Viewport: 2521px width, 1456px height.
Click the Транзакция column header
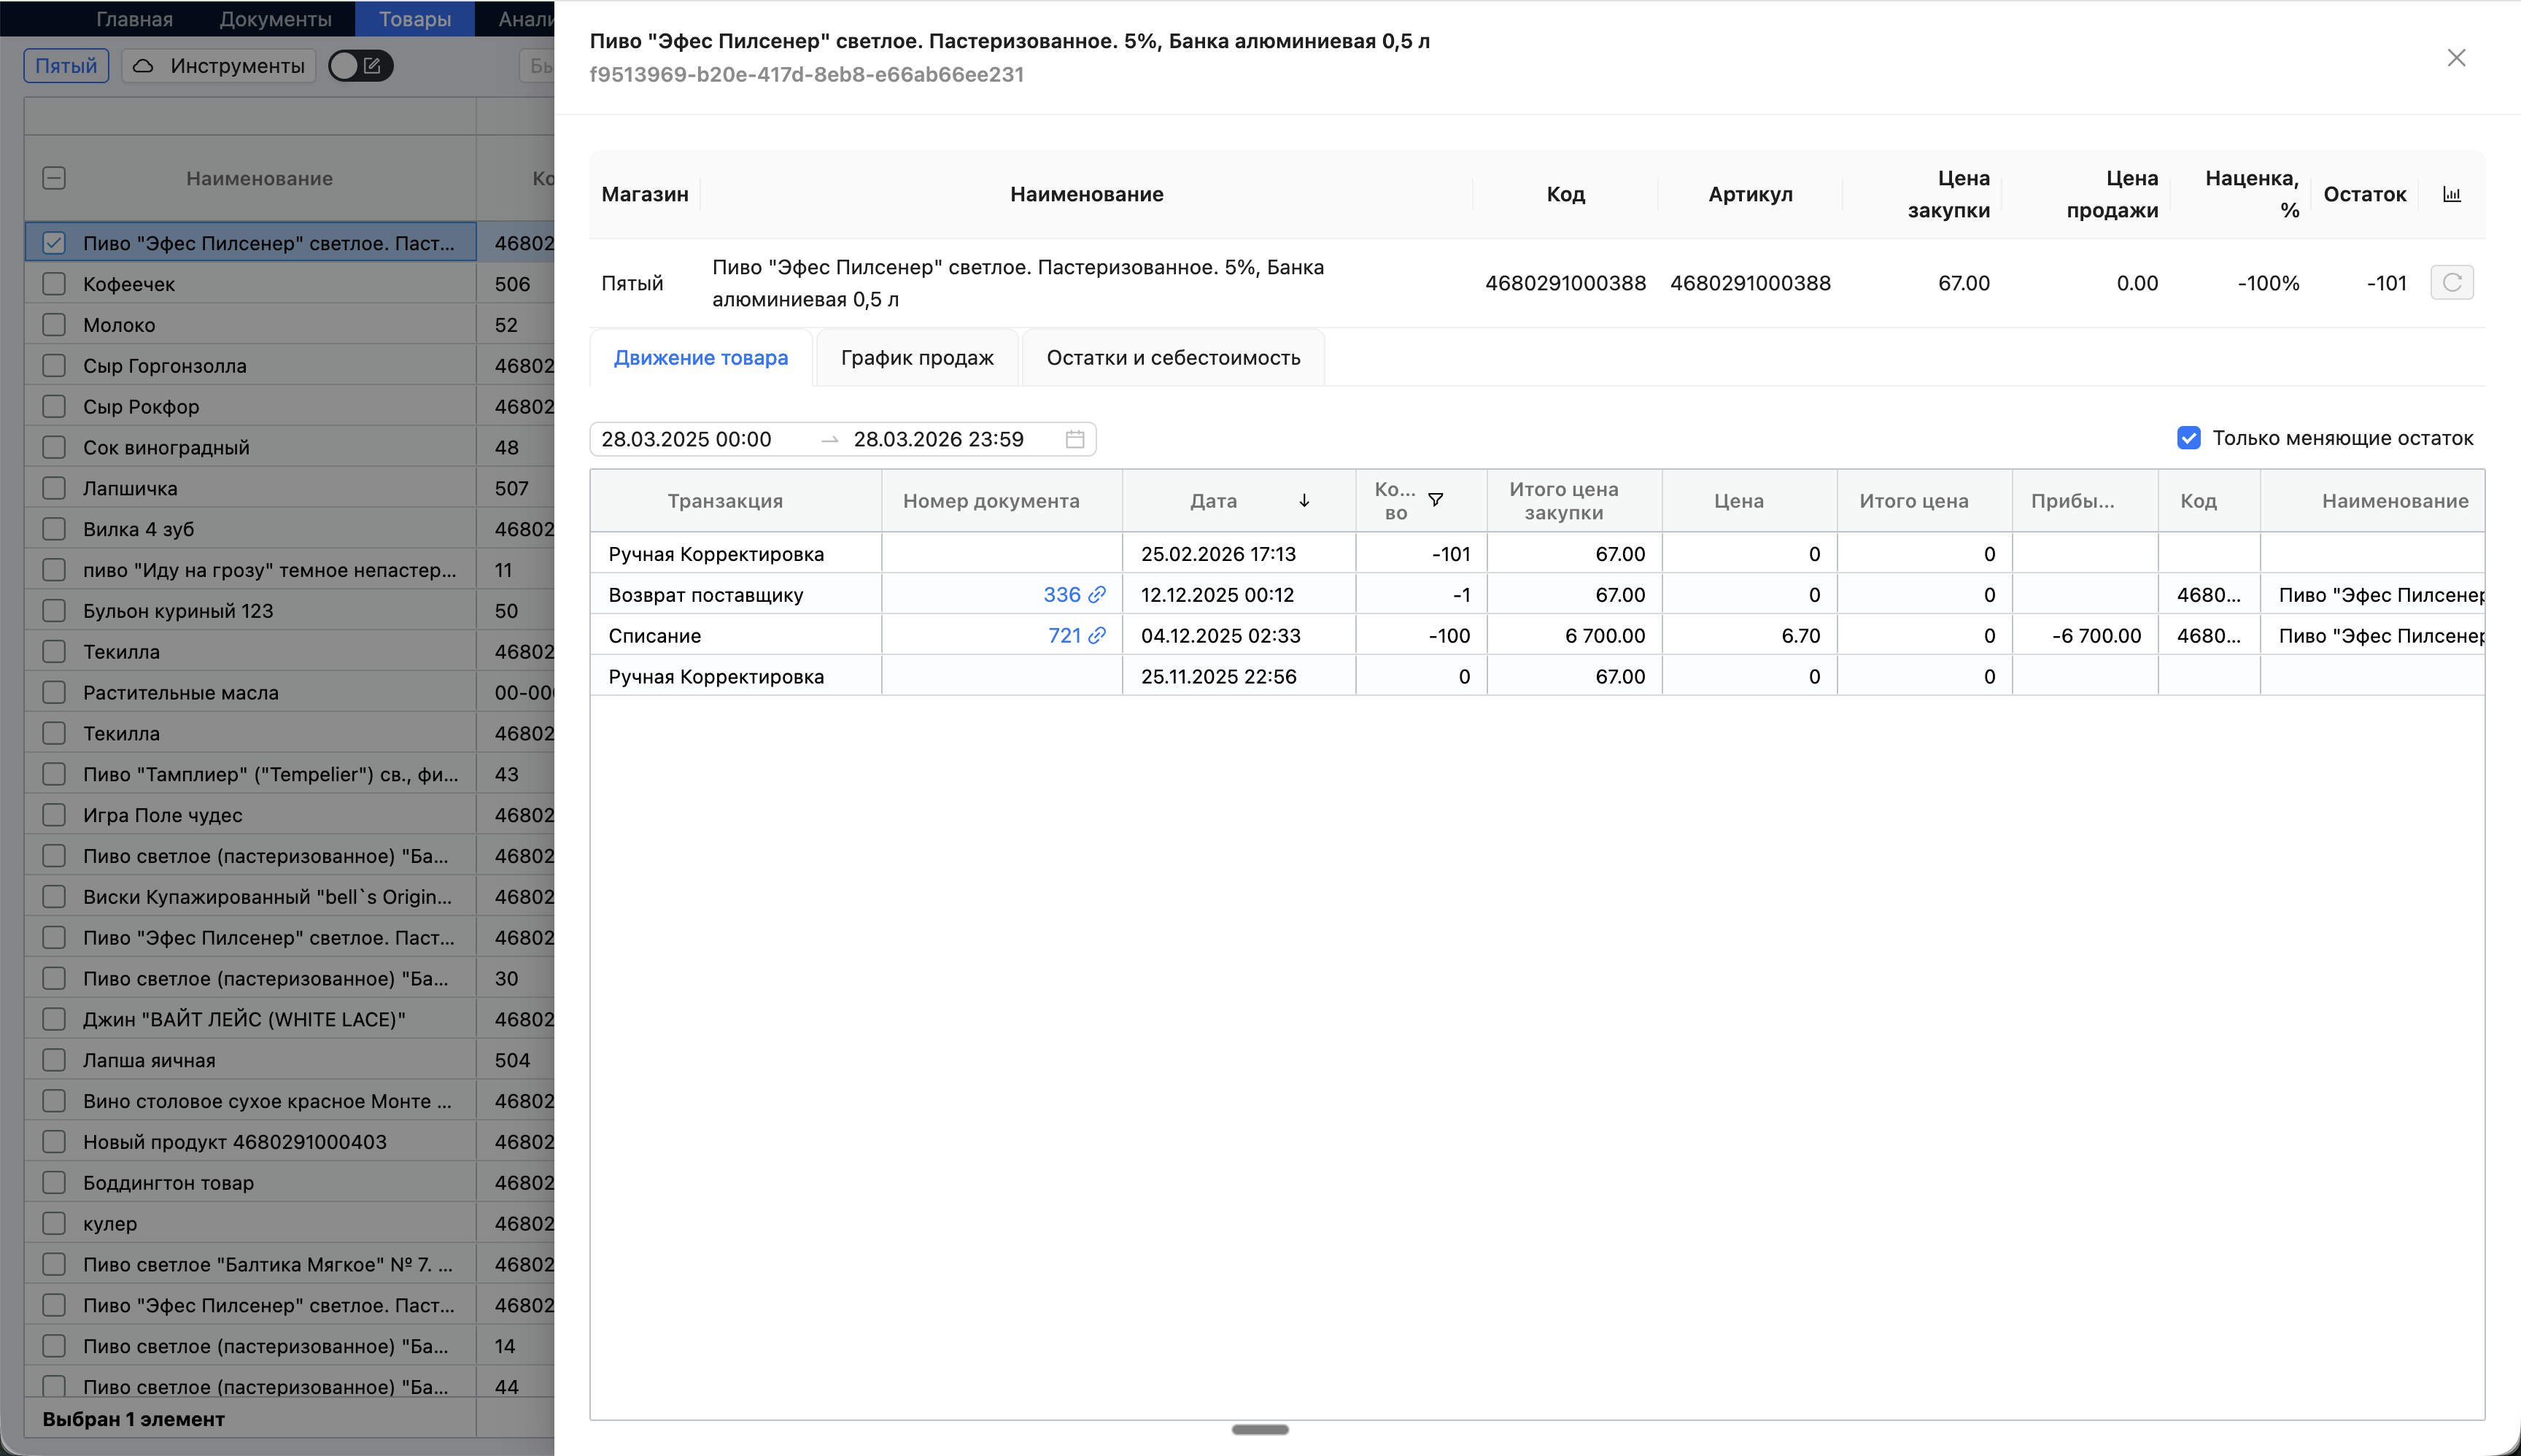725,501
